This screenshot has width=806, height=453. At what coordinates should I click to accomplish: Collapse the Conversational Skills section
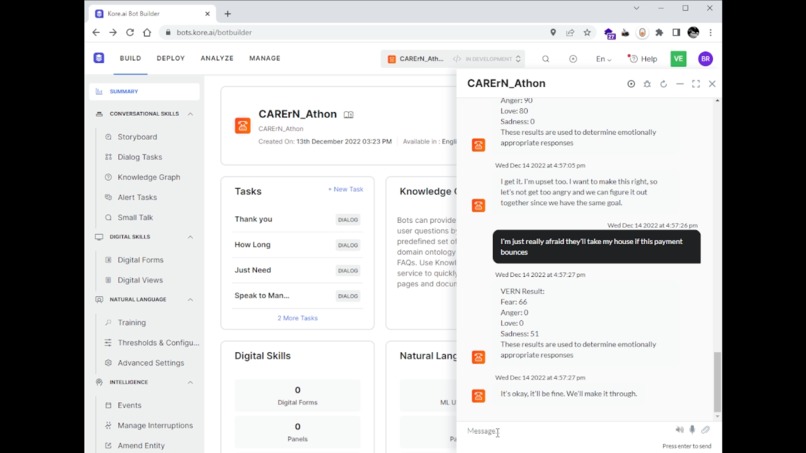click(190, 114)
